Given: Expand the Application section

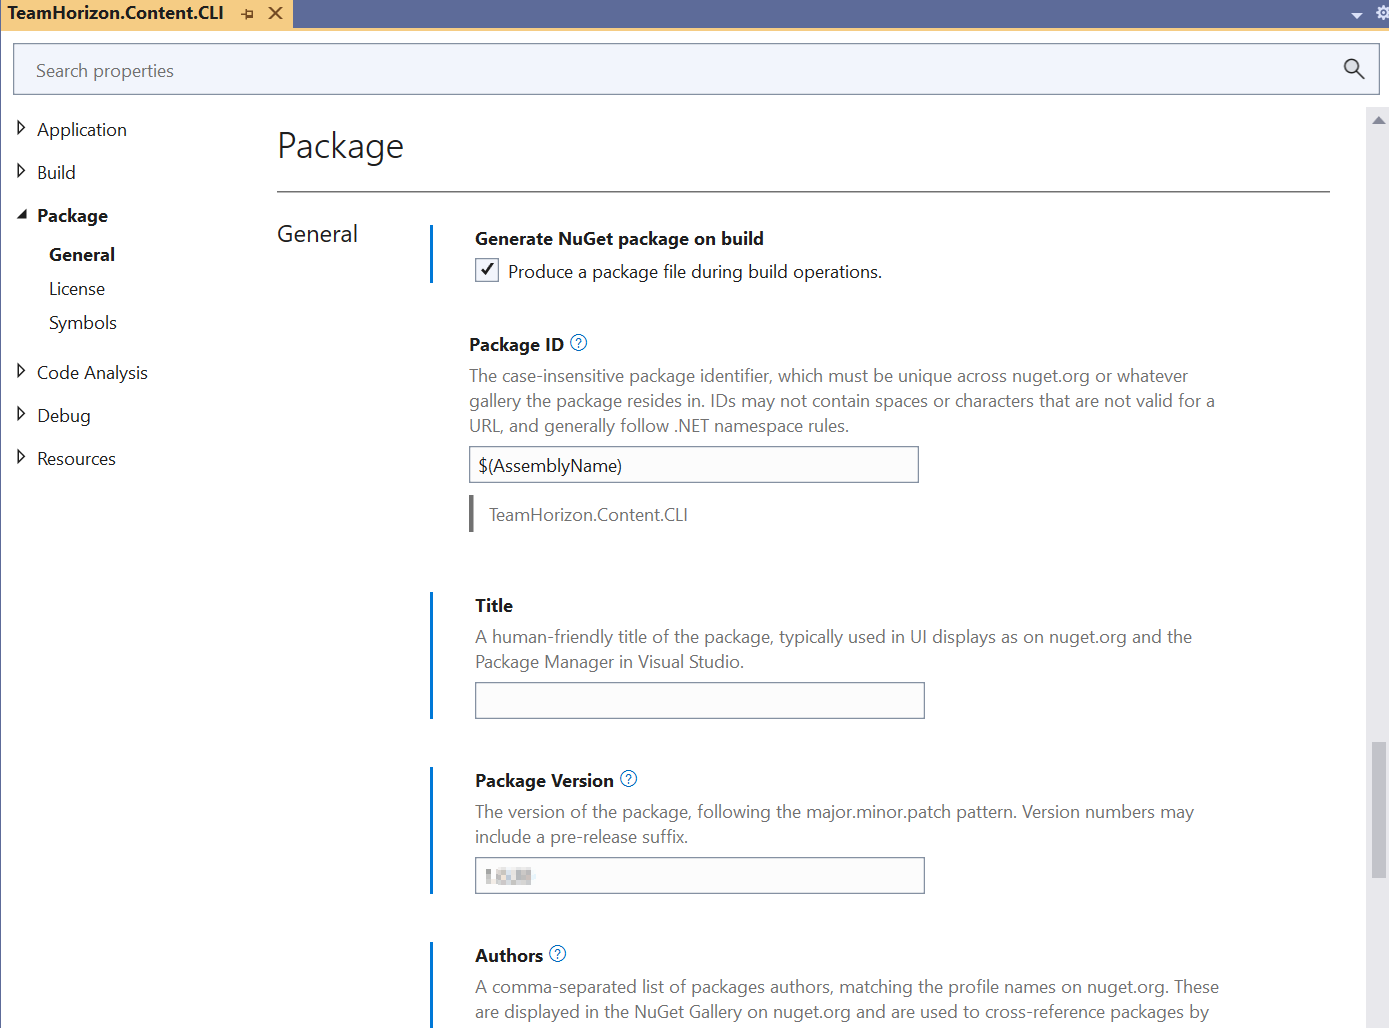Looking at the screenshot, I should (21, 128).
